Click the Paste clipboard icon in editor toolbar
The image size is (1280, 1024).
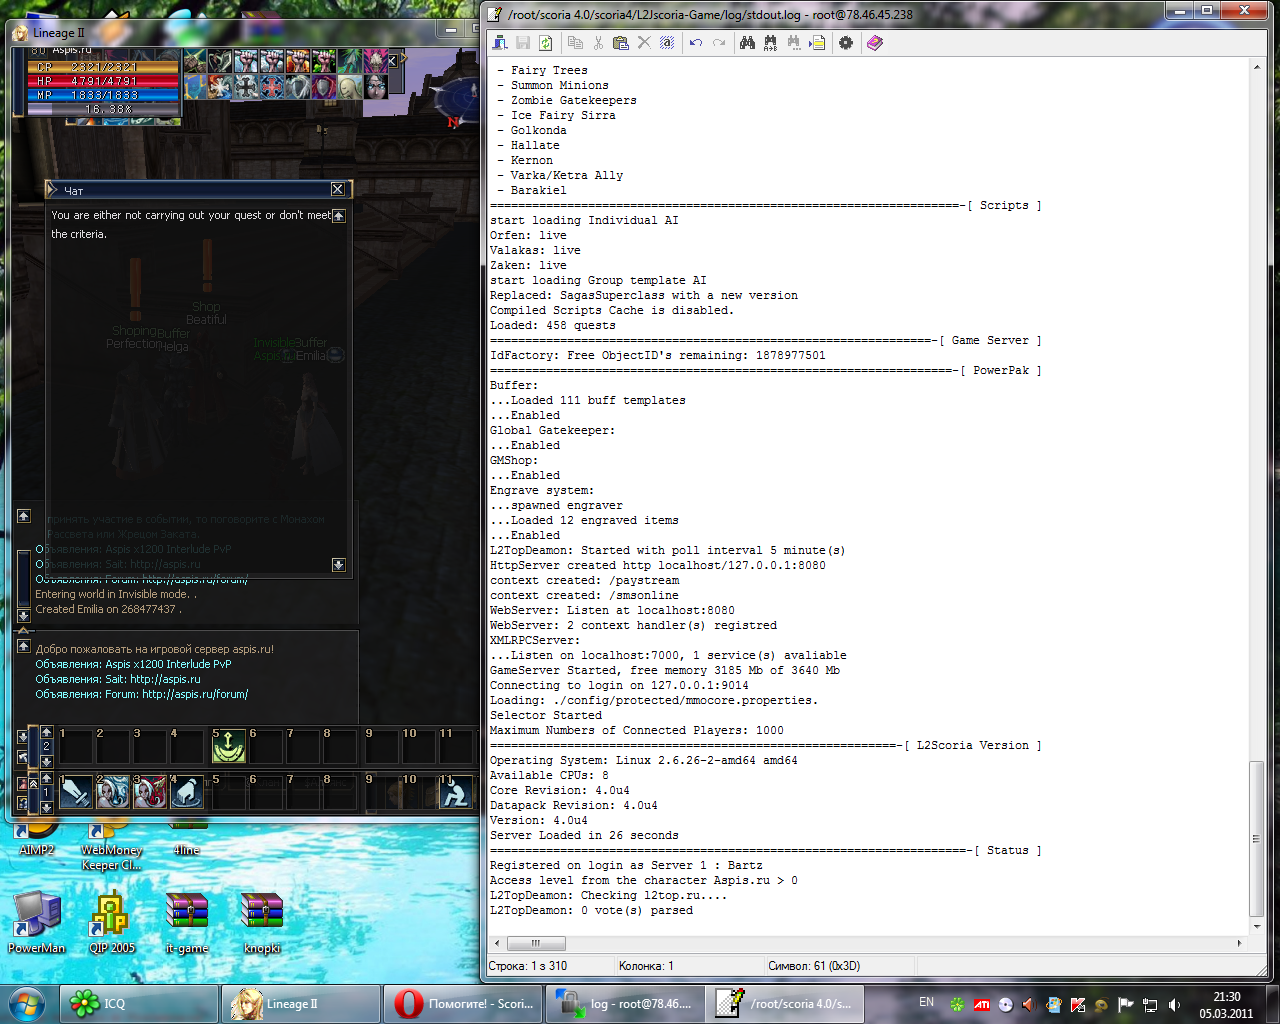click(621, 43)
